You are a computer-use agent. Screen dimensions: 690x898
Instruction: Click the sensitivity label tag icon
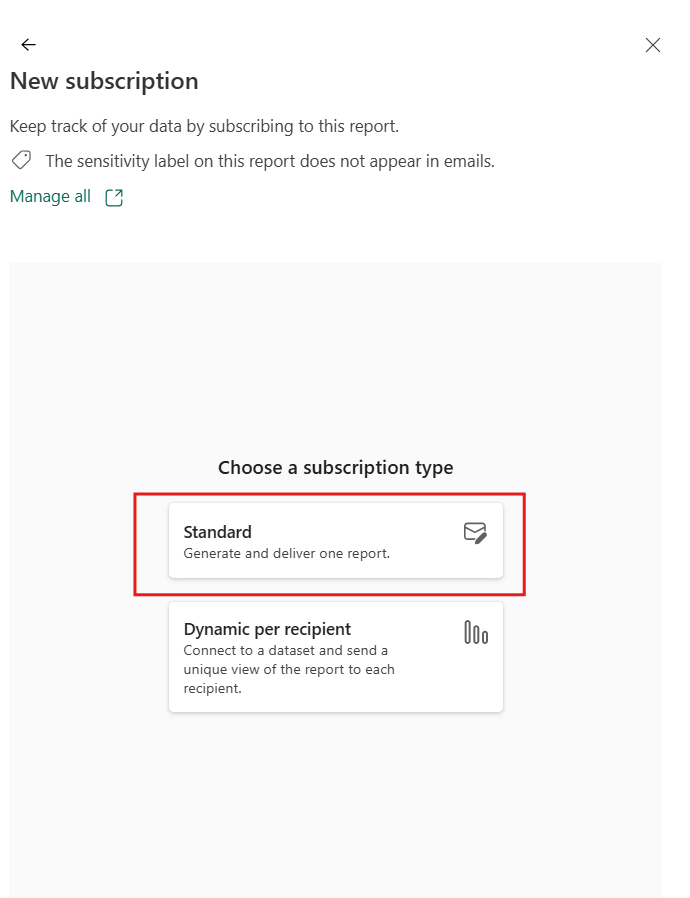click(22, 160)
